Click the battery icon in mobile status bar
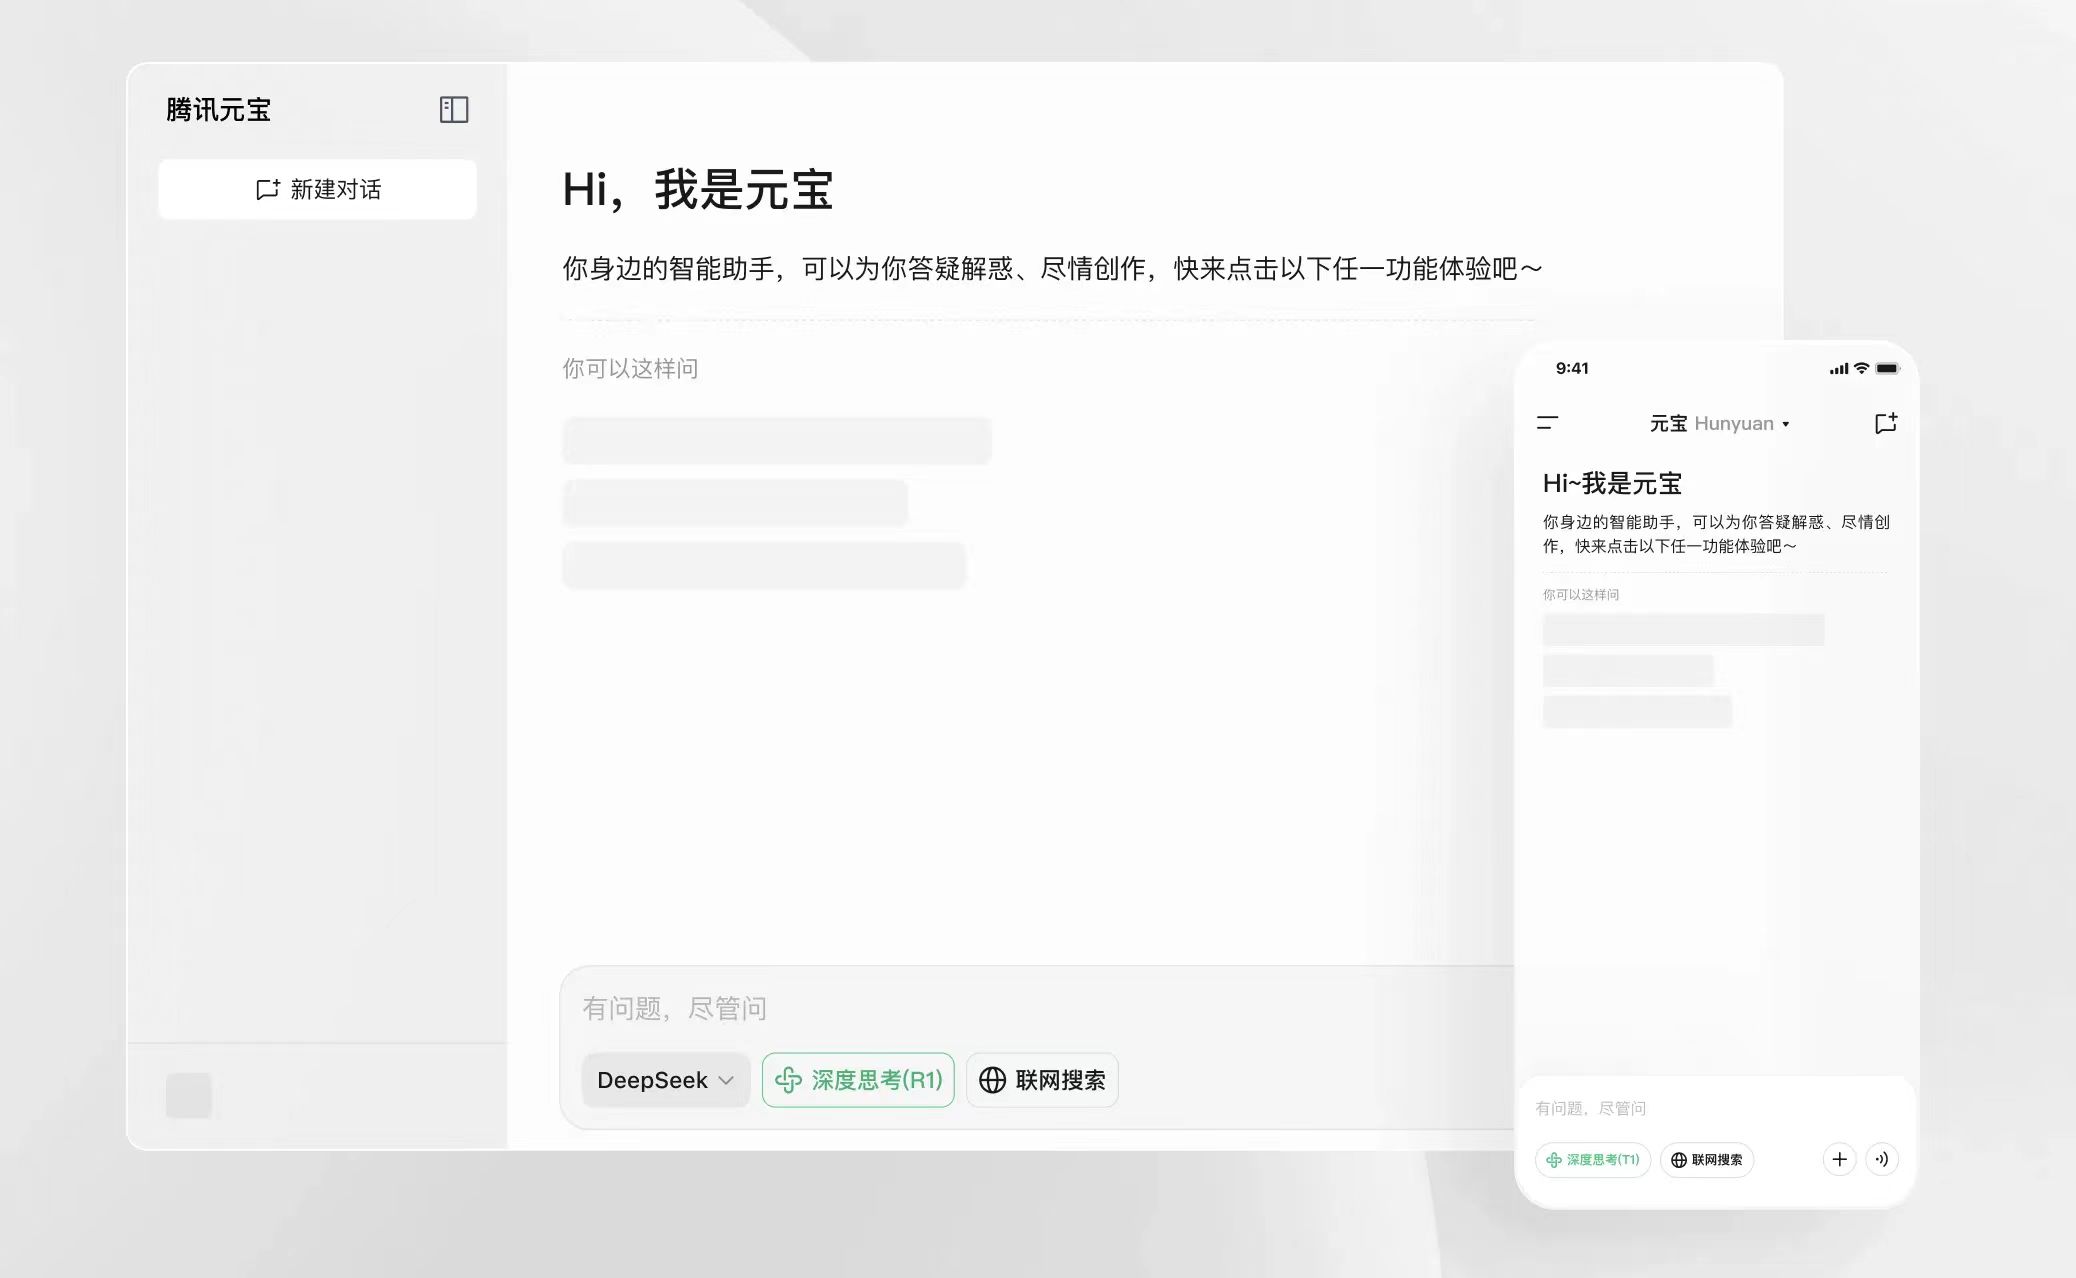The height and width of the screenshot is (1278, 2076). coord(1887,368)
